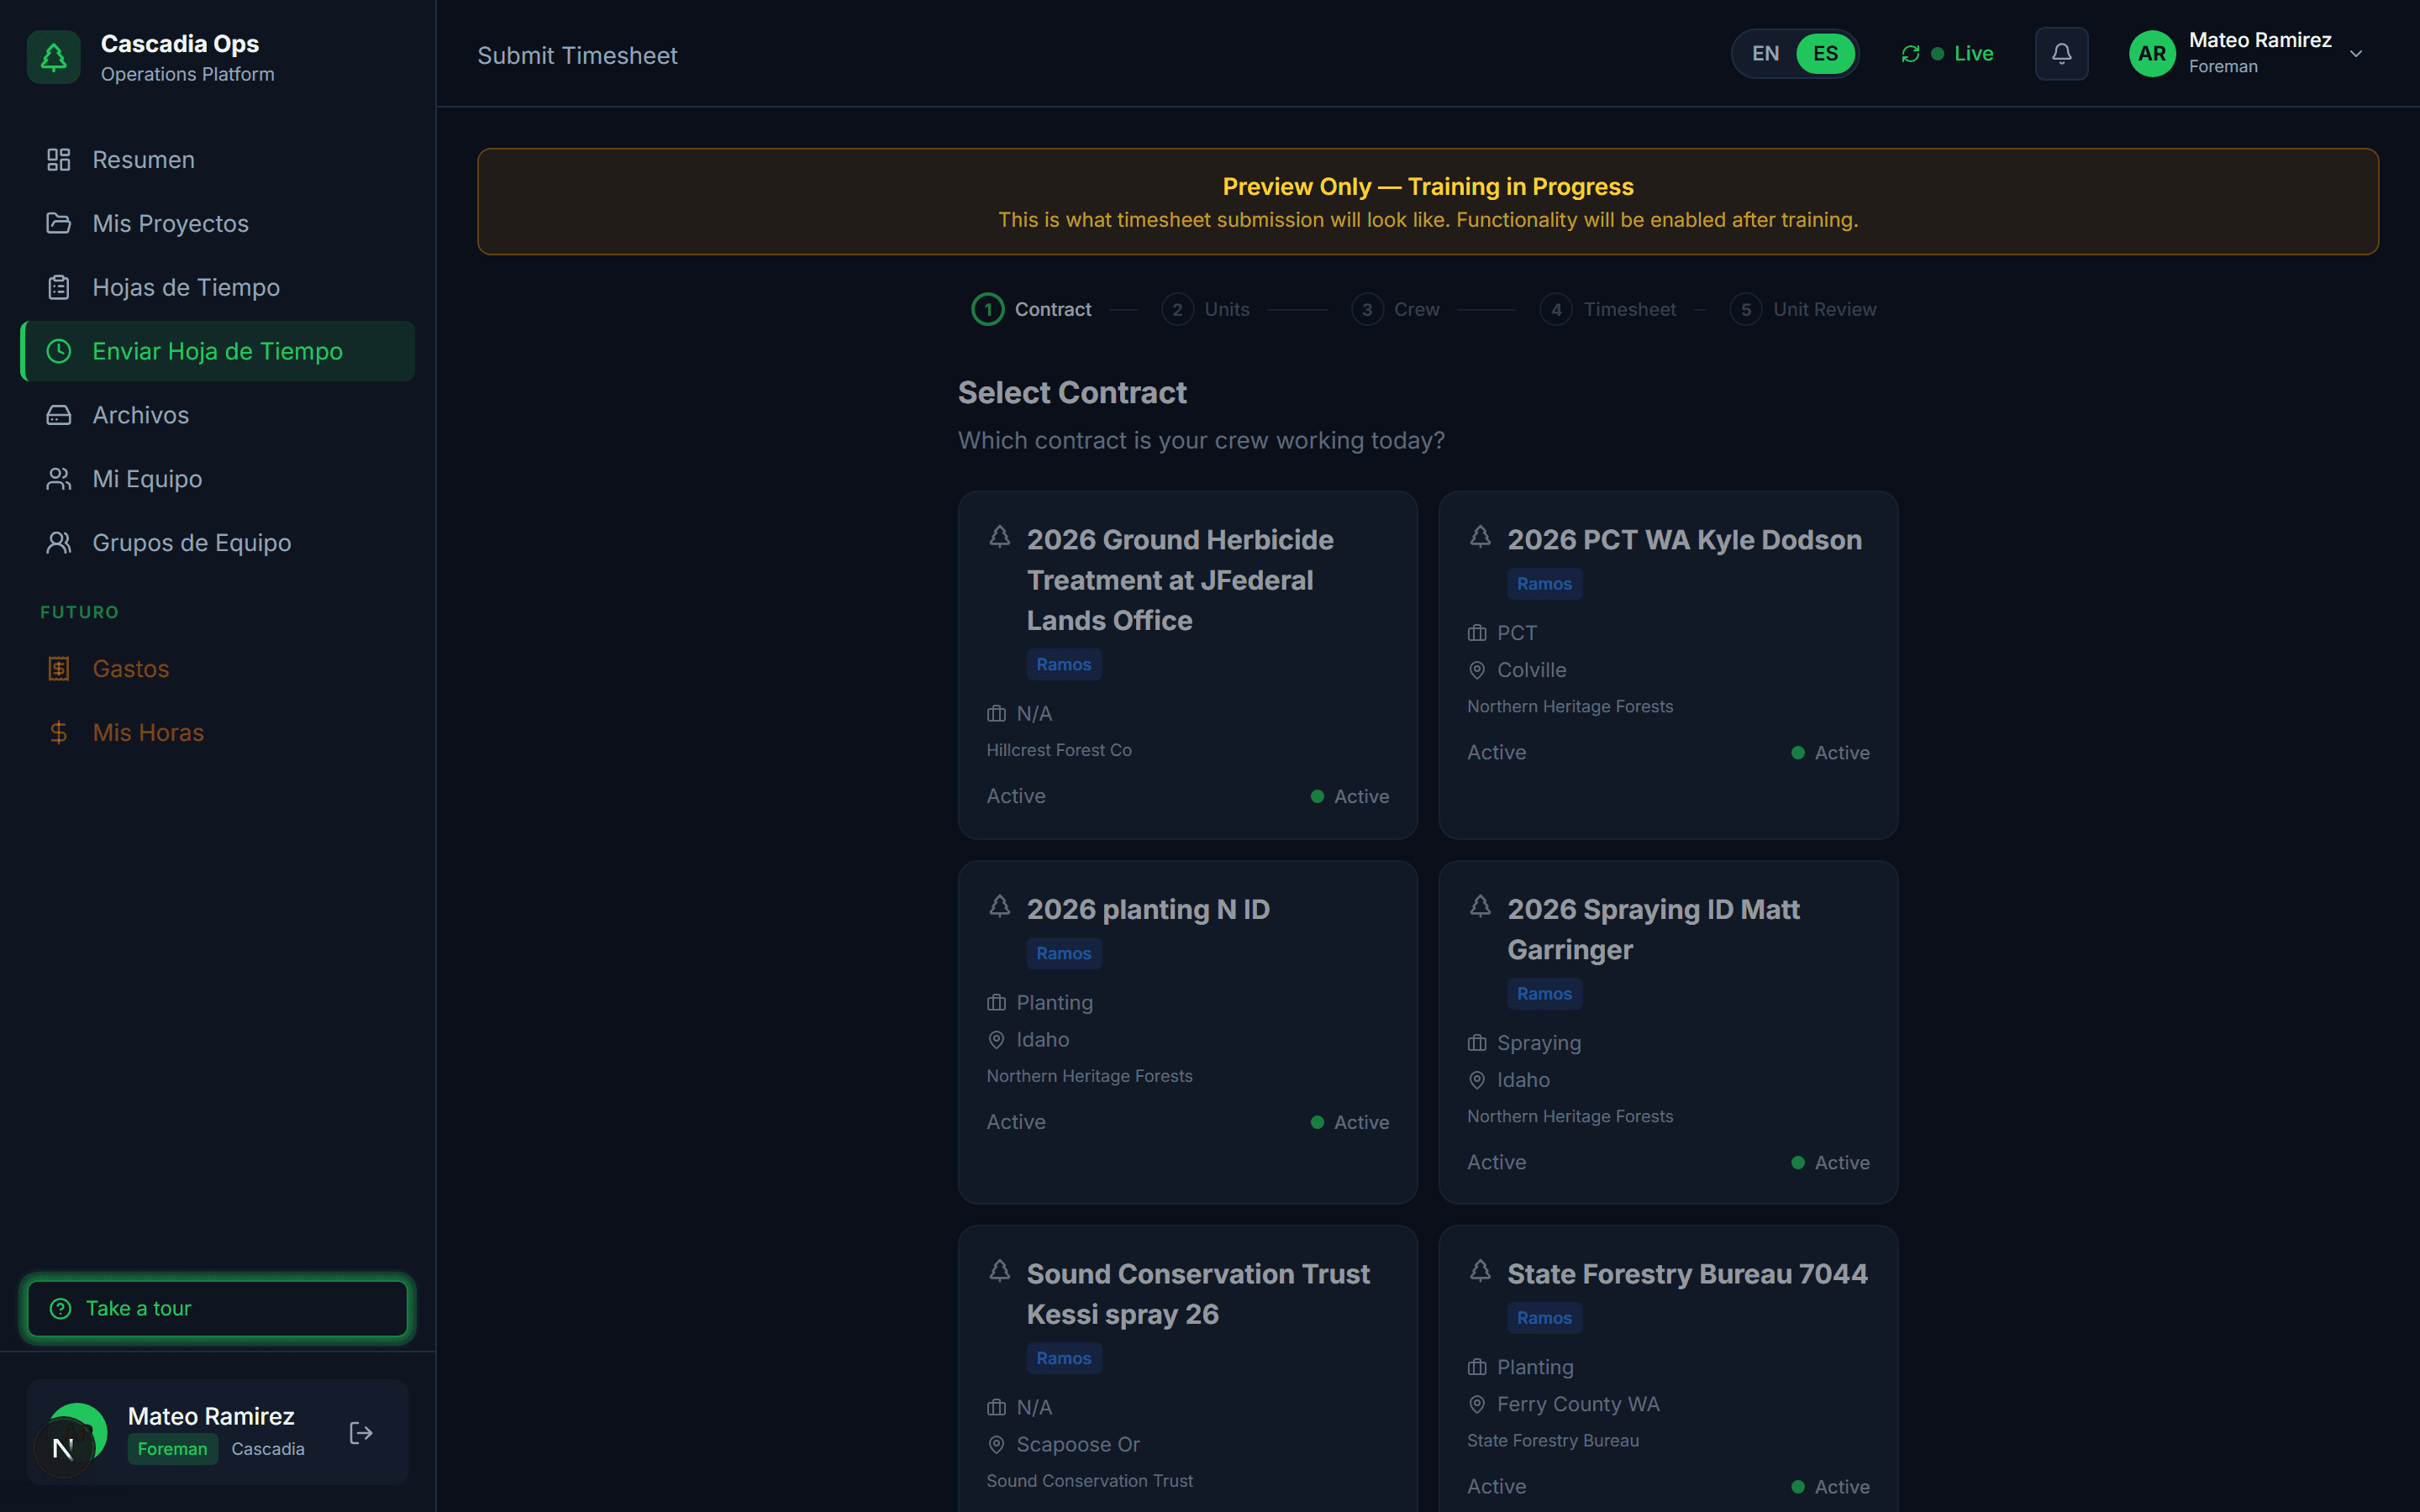Select the State Forestry Bureau 7044 contract
This screenshot has height=1512, width=2420.
click(x=1668, y=1369)
